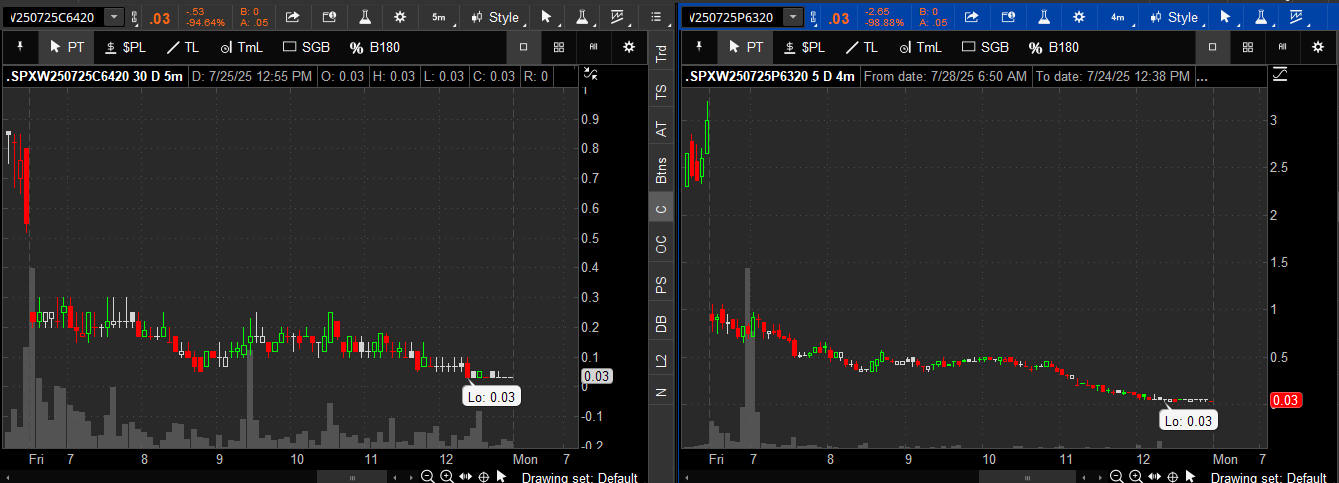Expand the 4m timeframe dropdown in the right chart

pyautogui.click(x=1118, y=17)
